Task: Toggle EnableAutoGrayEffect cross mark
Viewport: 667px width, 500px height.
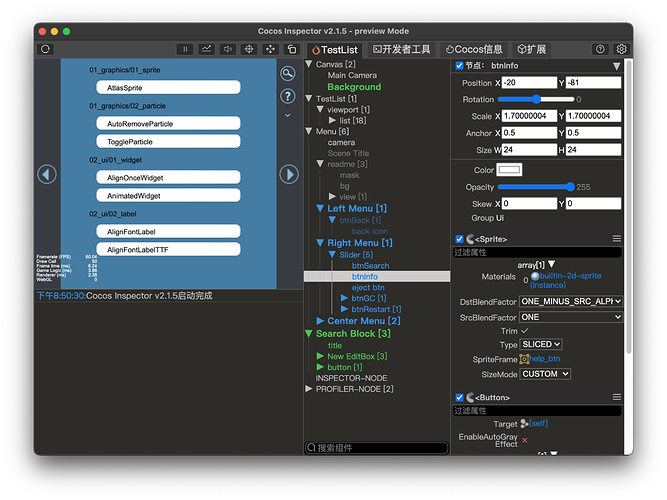Action: [x=524, y=440]
